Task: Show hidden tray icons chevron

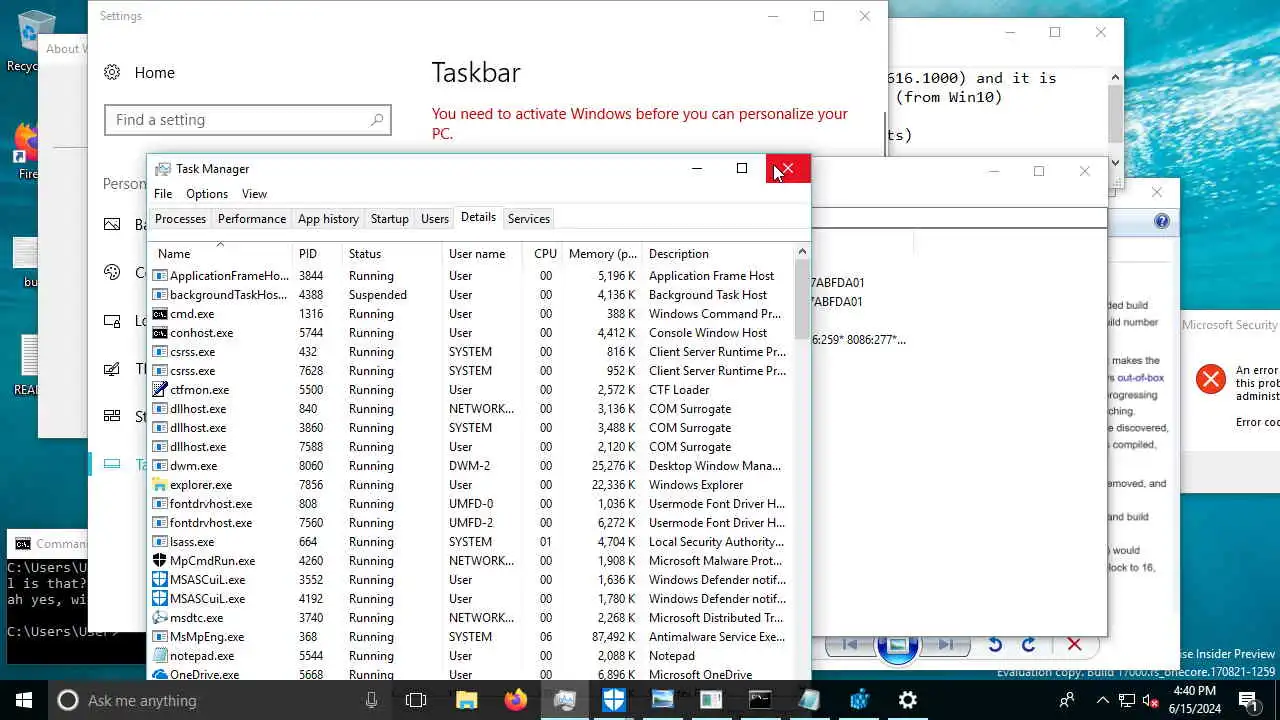Action: tap(1103, 701)
